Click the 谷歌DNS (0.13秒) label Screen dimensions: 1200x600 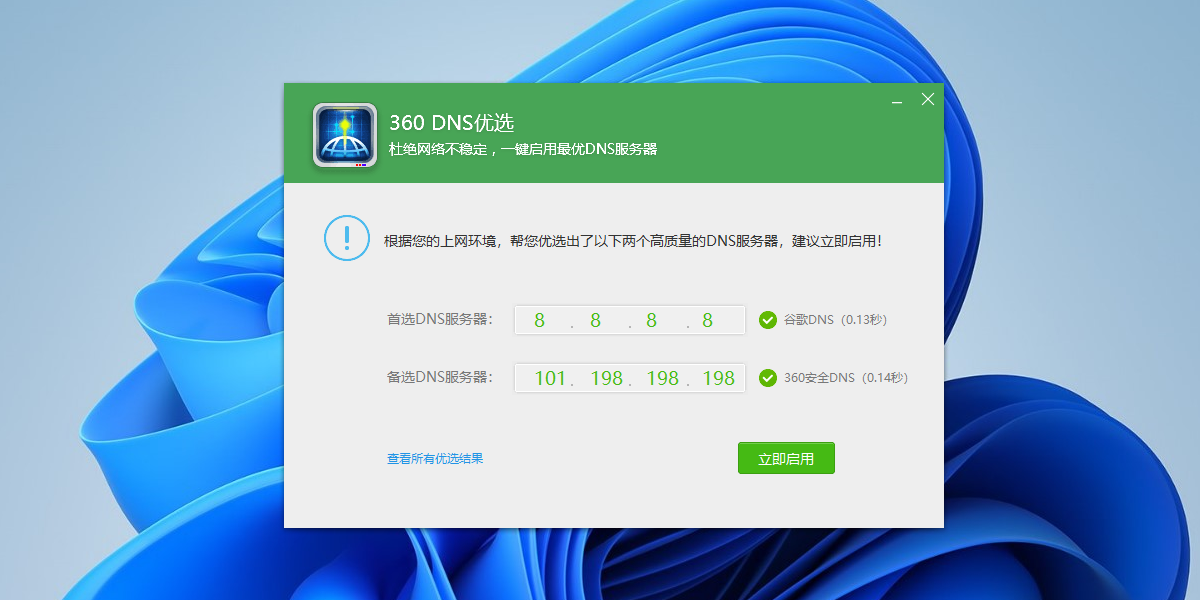coord(835,320)
